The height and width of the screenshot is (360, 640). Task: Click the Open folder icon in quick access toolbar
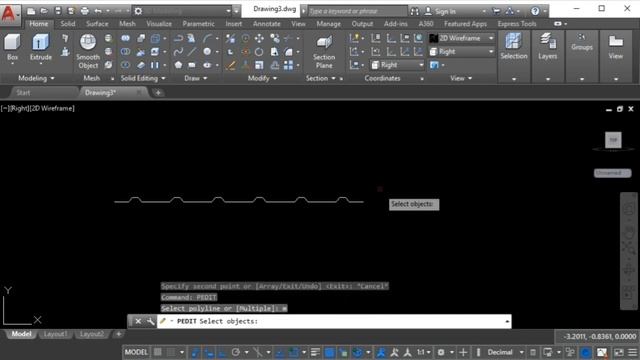point(44,11)
